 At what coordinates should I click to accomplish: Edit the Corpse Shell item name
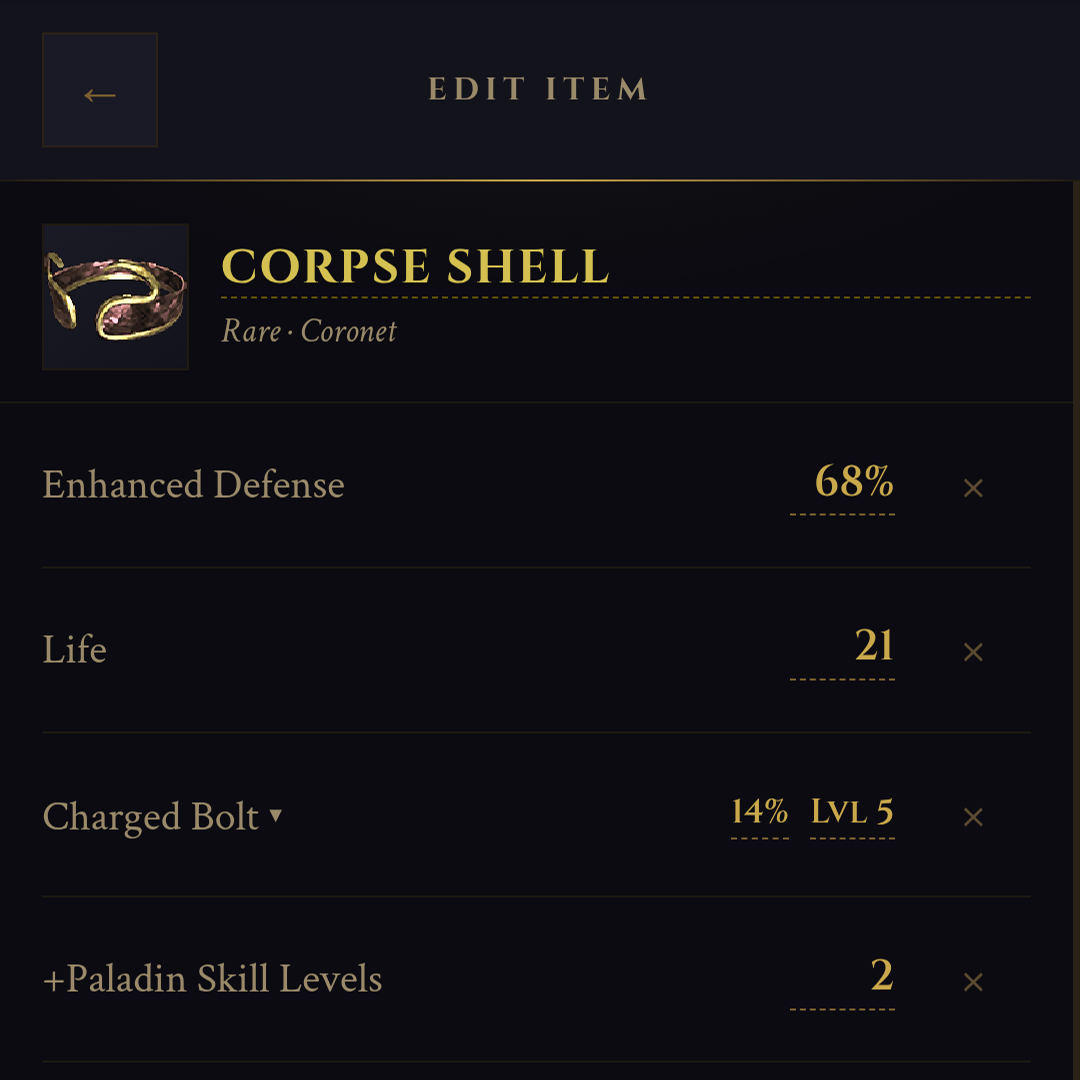click(415, 266)
